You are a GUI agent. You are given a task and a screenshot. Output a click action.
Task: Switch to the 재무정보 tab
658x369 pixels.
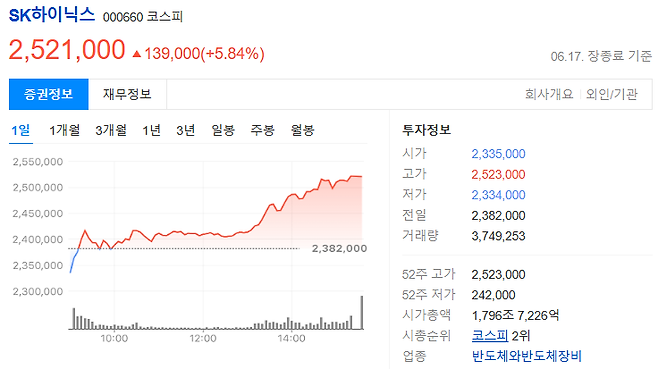[x=128, y=94]
